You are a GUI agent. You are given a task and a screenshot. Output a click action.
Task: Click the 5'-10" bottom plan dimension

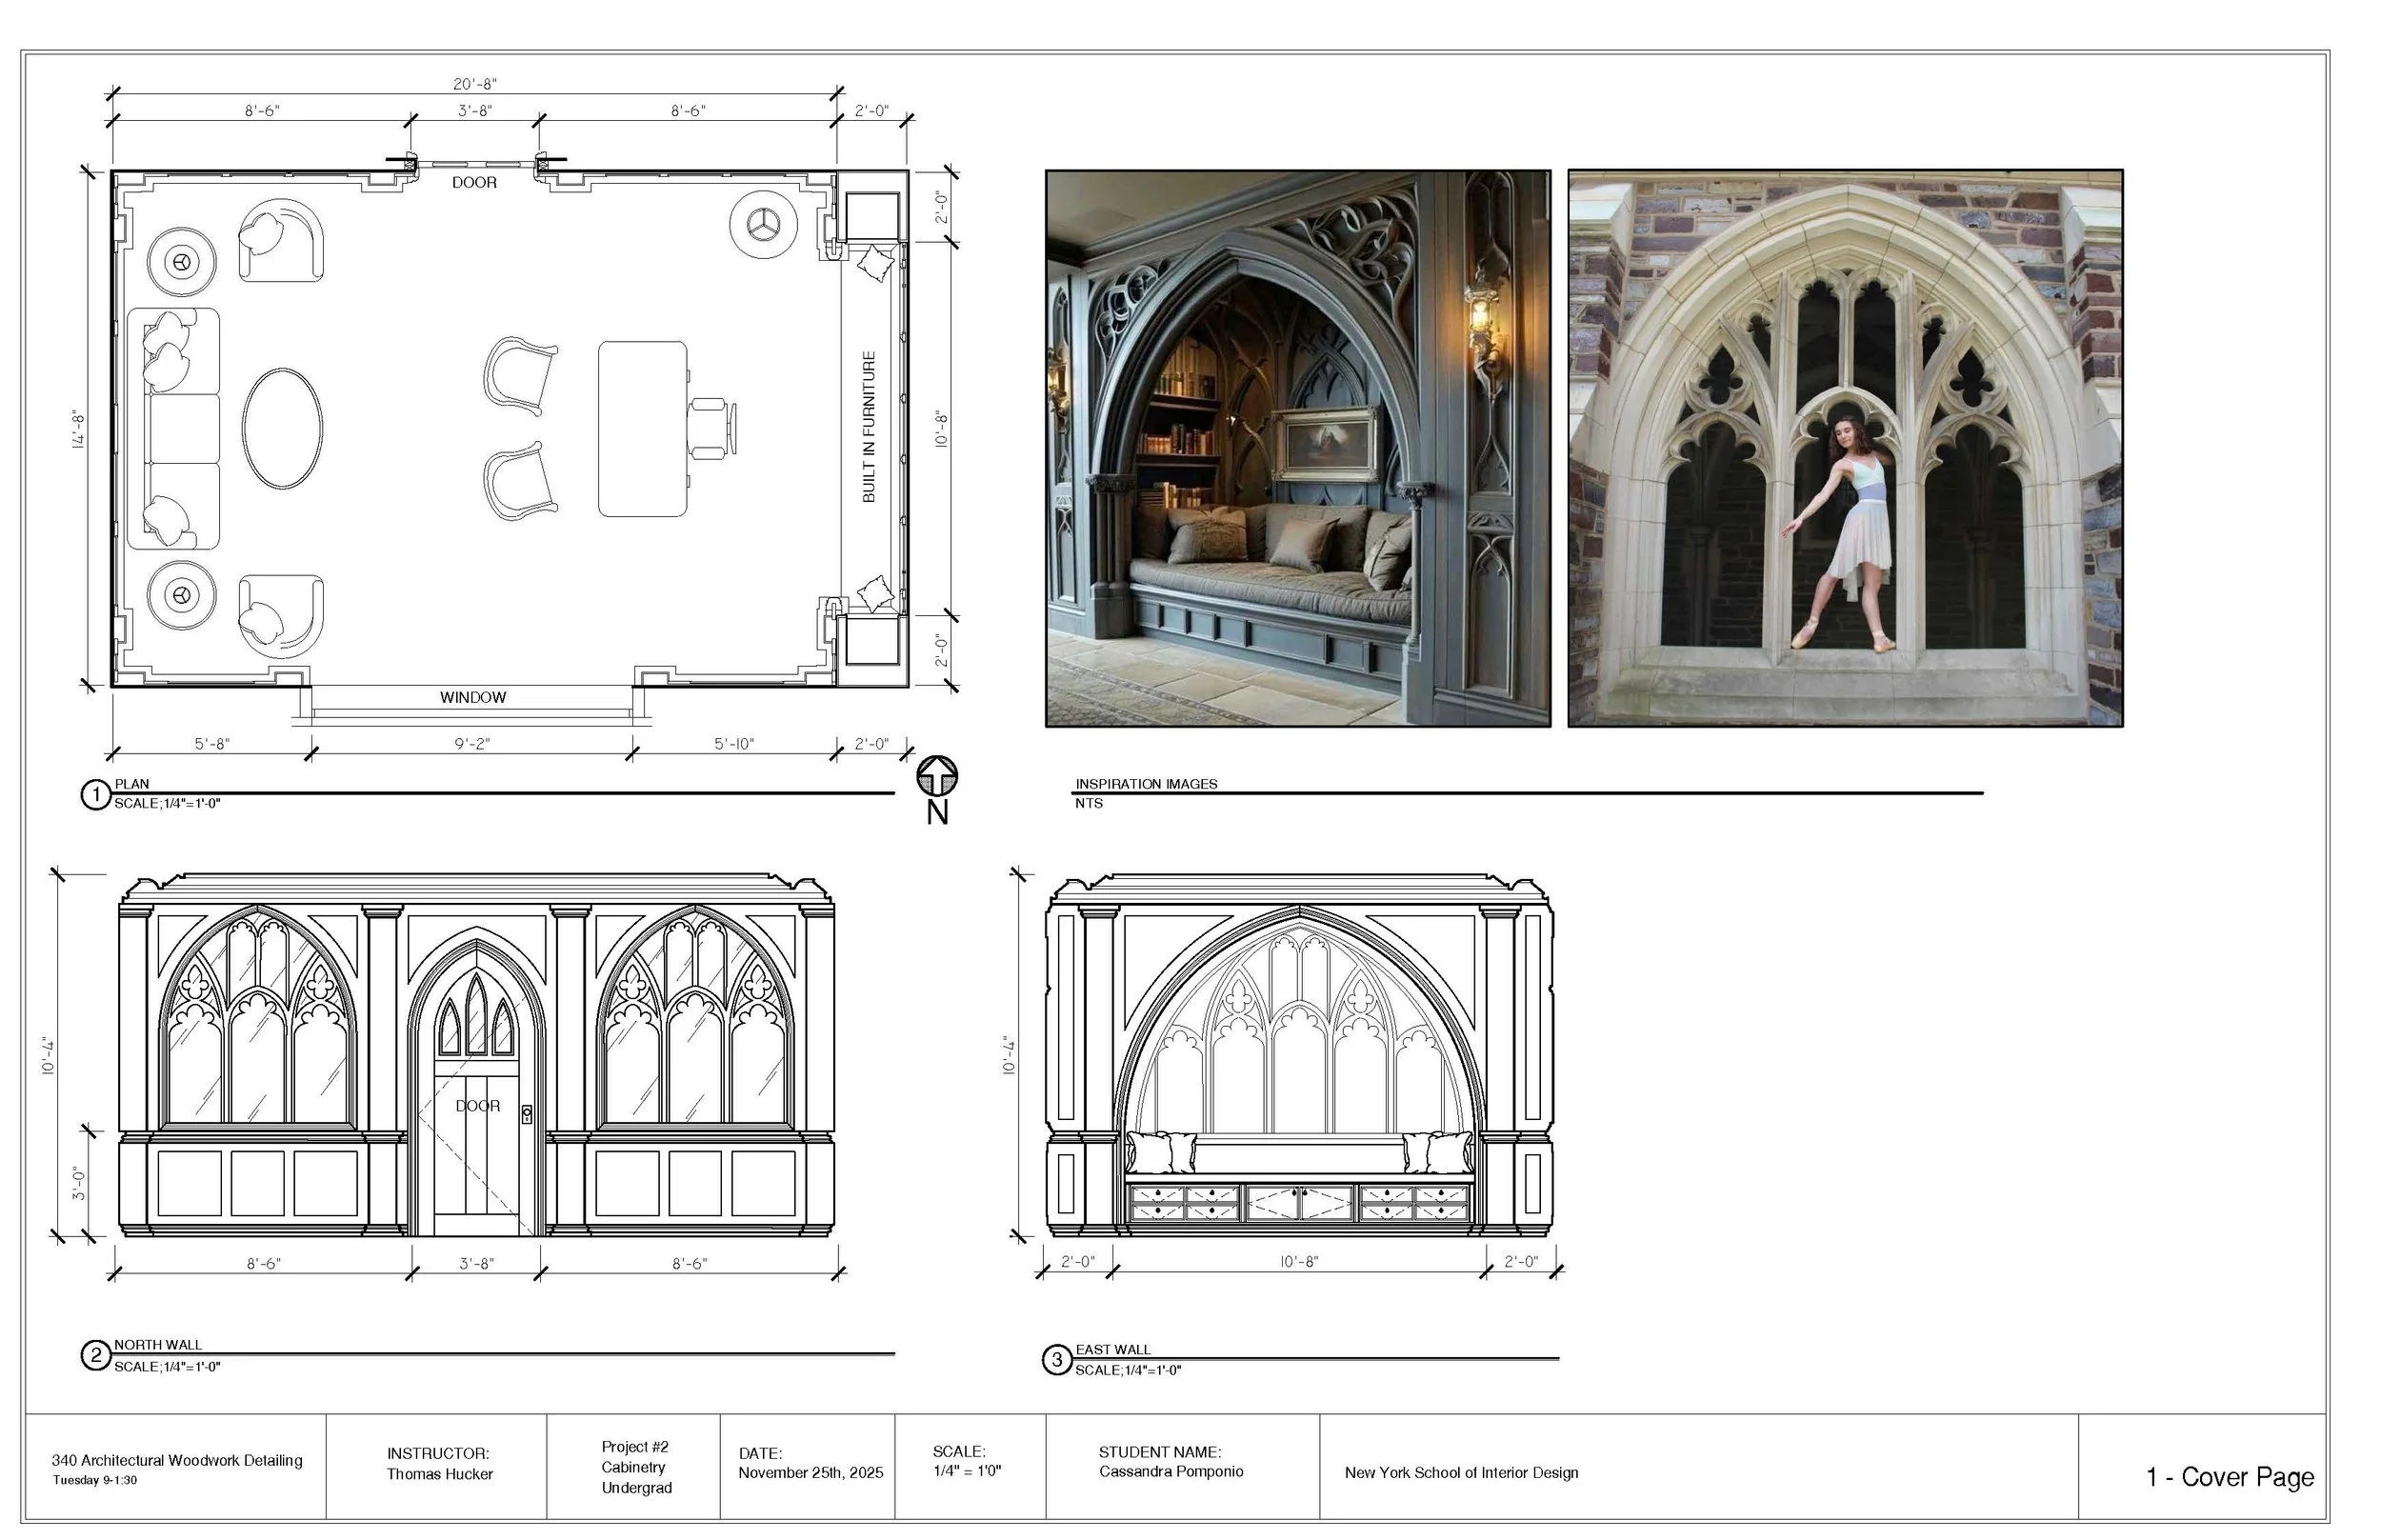click(x=734, y=744)
